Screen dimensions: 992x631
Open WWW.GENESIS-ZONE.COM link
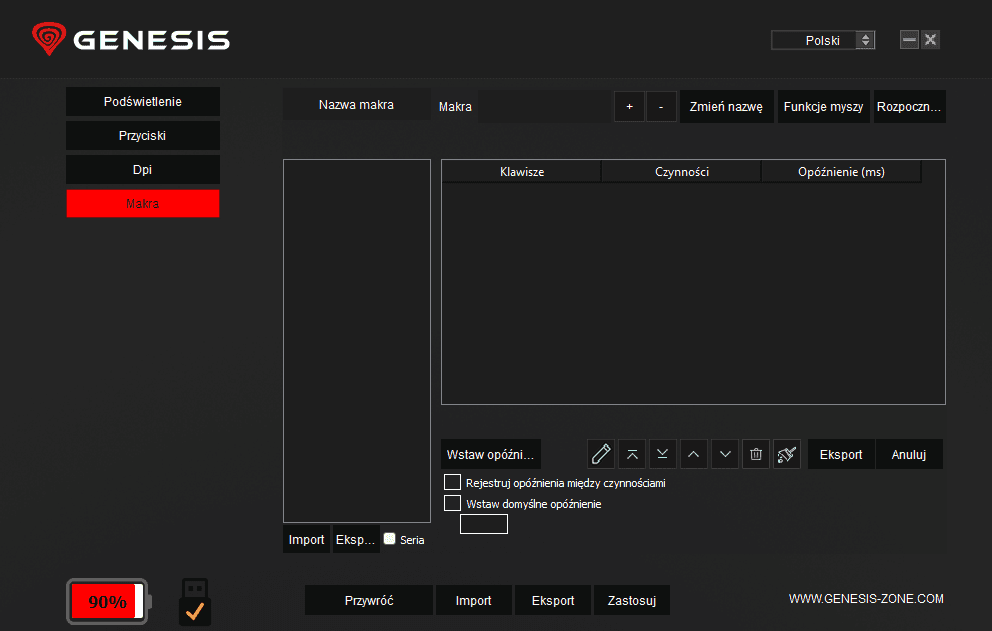(866, 599)
